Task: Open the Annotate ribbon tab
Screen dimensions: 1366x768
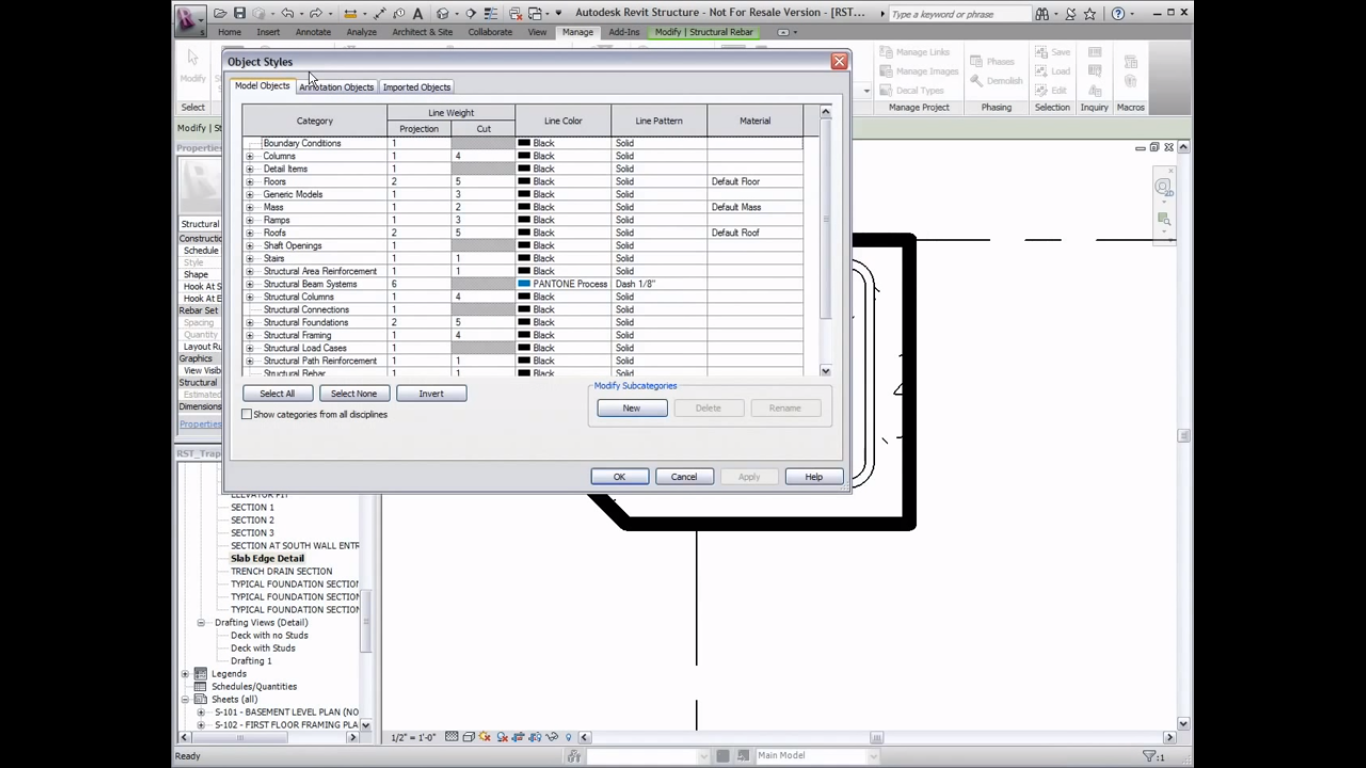Action: pos(313,32)
